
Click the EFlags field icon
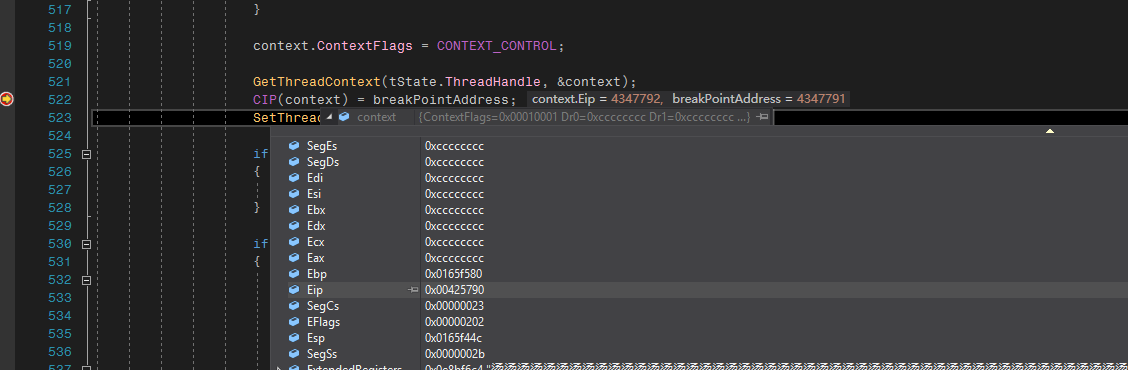tap(294, 322)
